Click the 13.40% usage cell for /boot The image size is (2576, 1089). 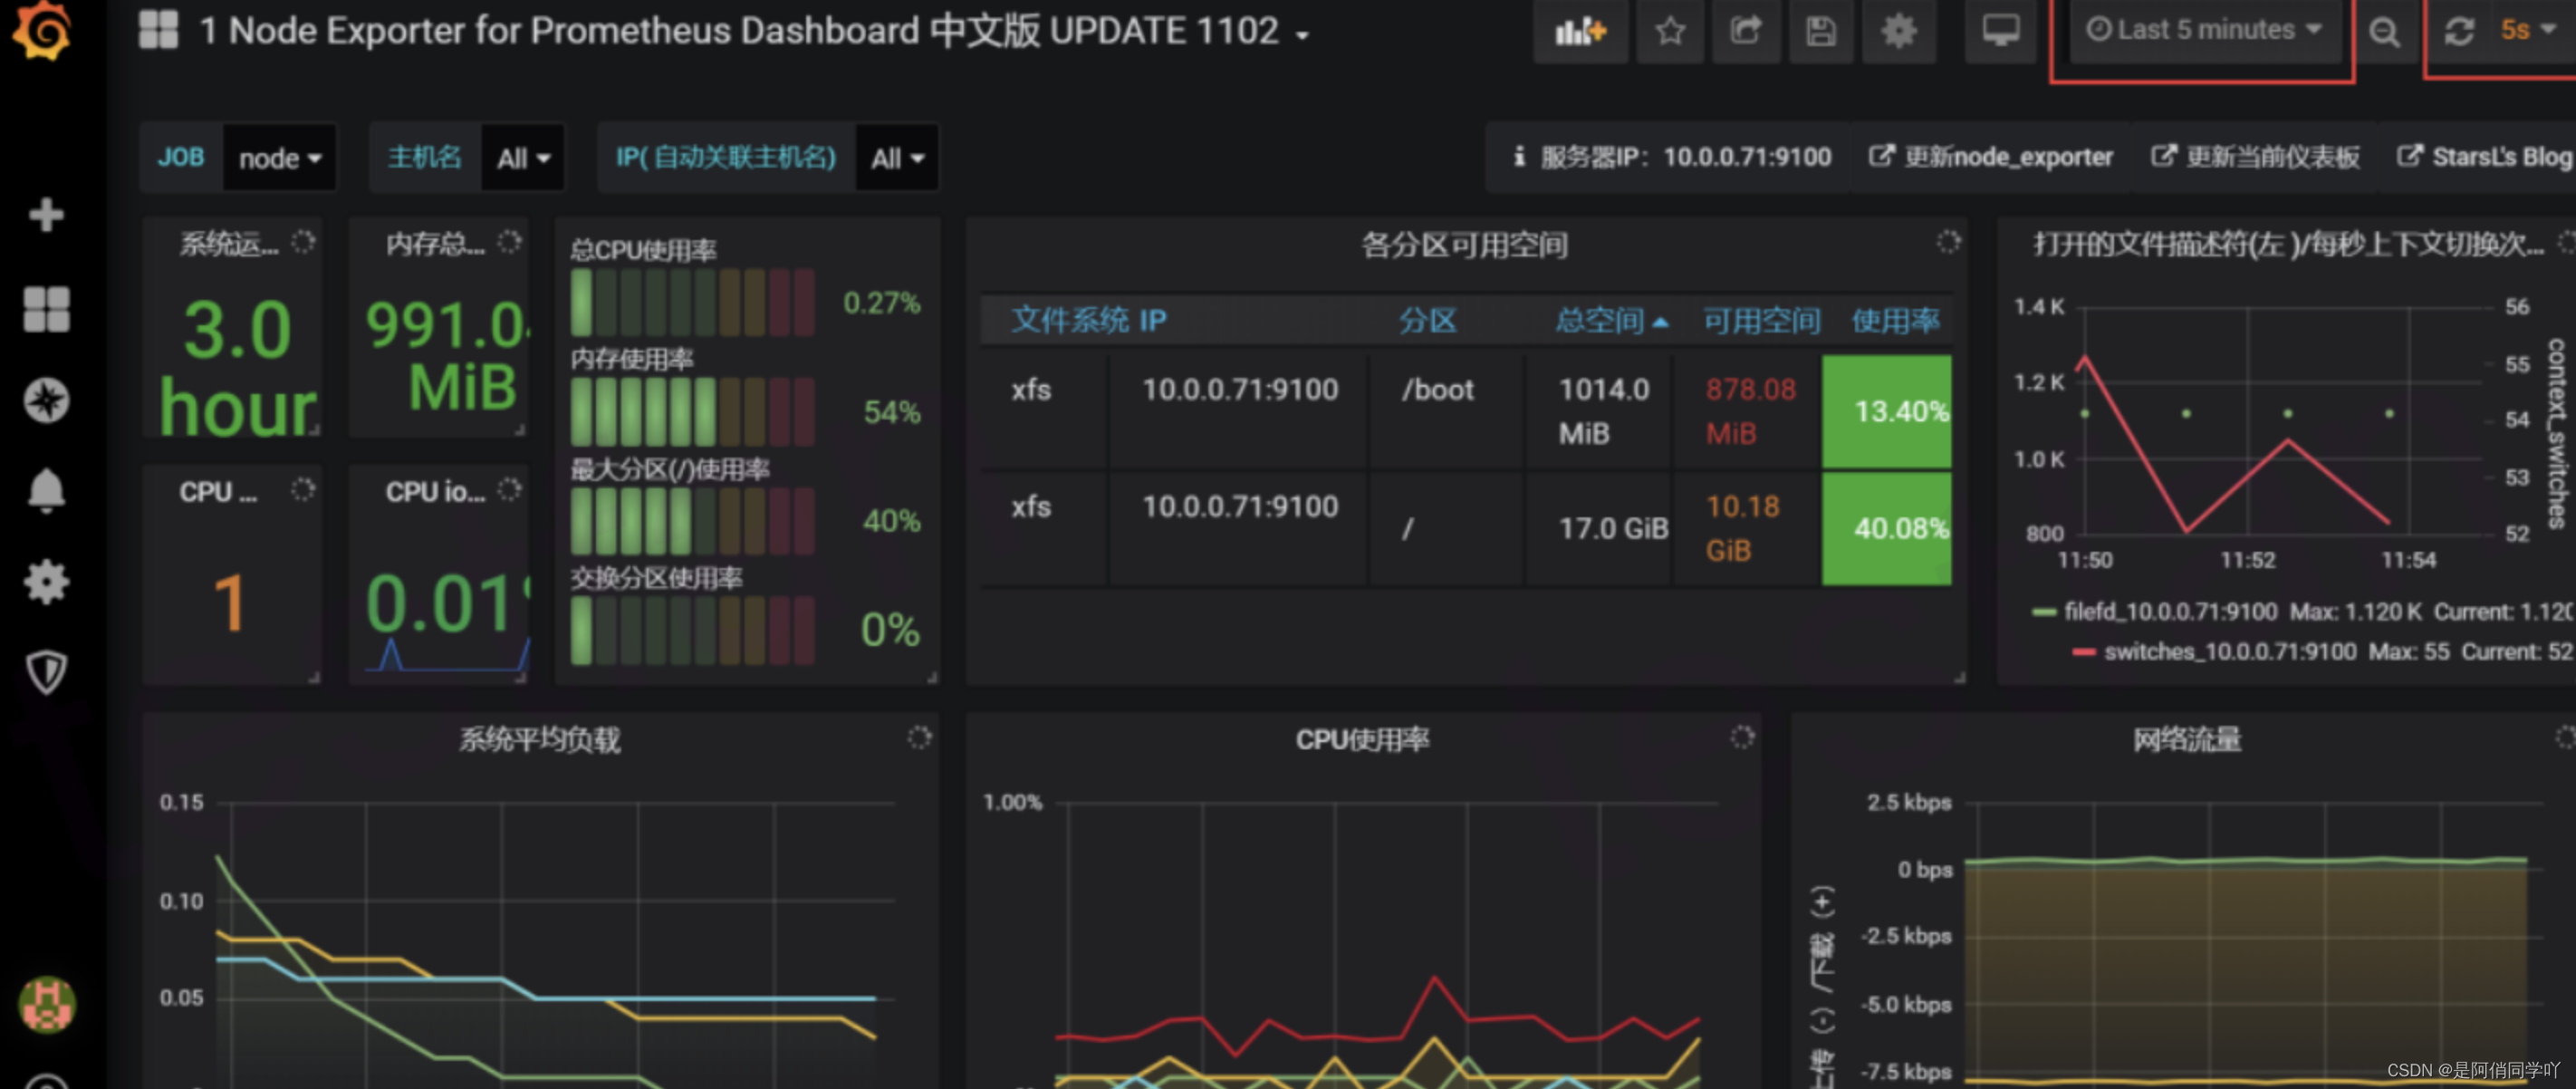coord(1886,411)
